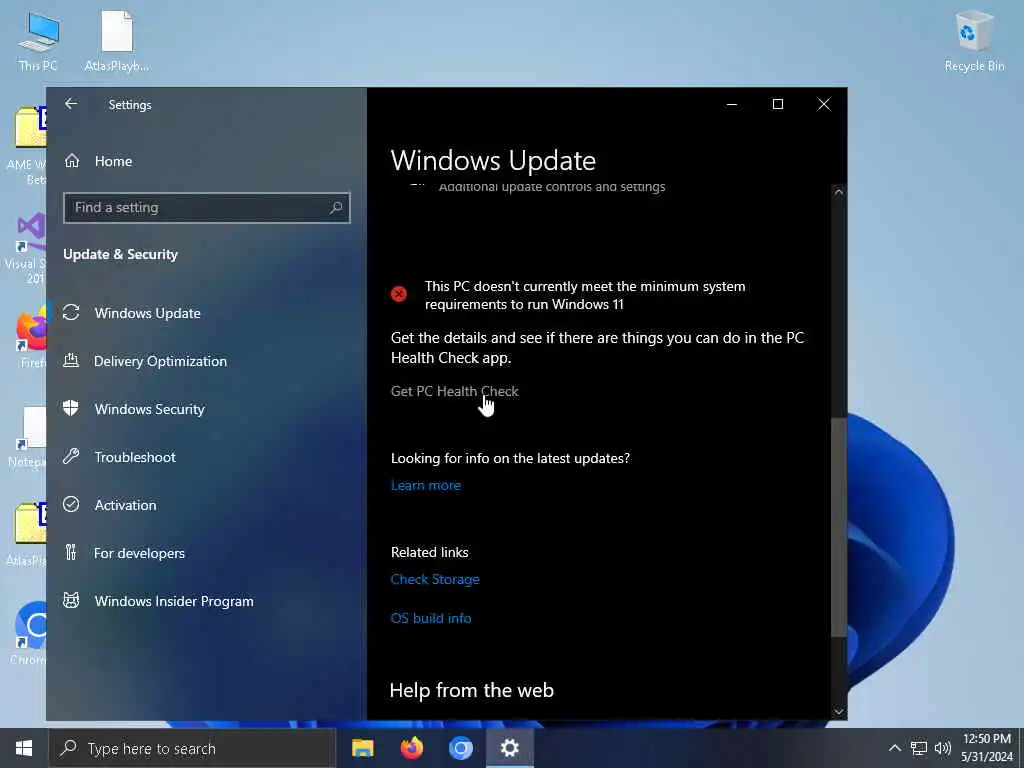Click the Windows Insider cat icon
The image size is (1024, 768).
[71, 601]
